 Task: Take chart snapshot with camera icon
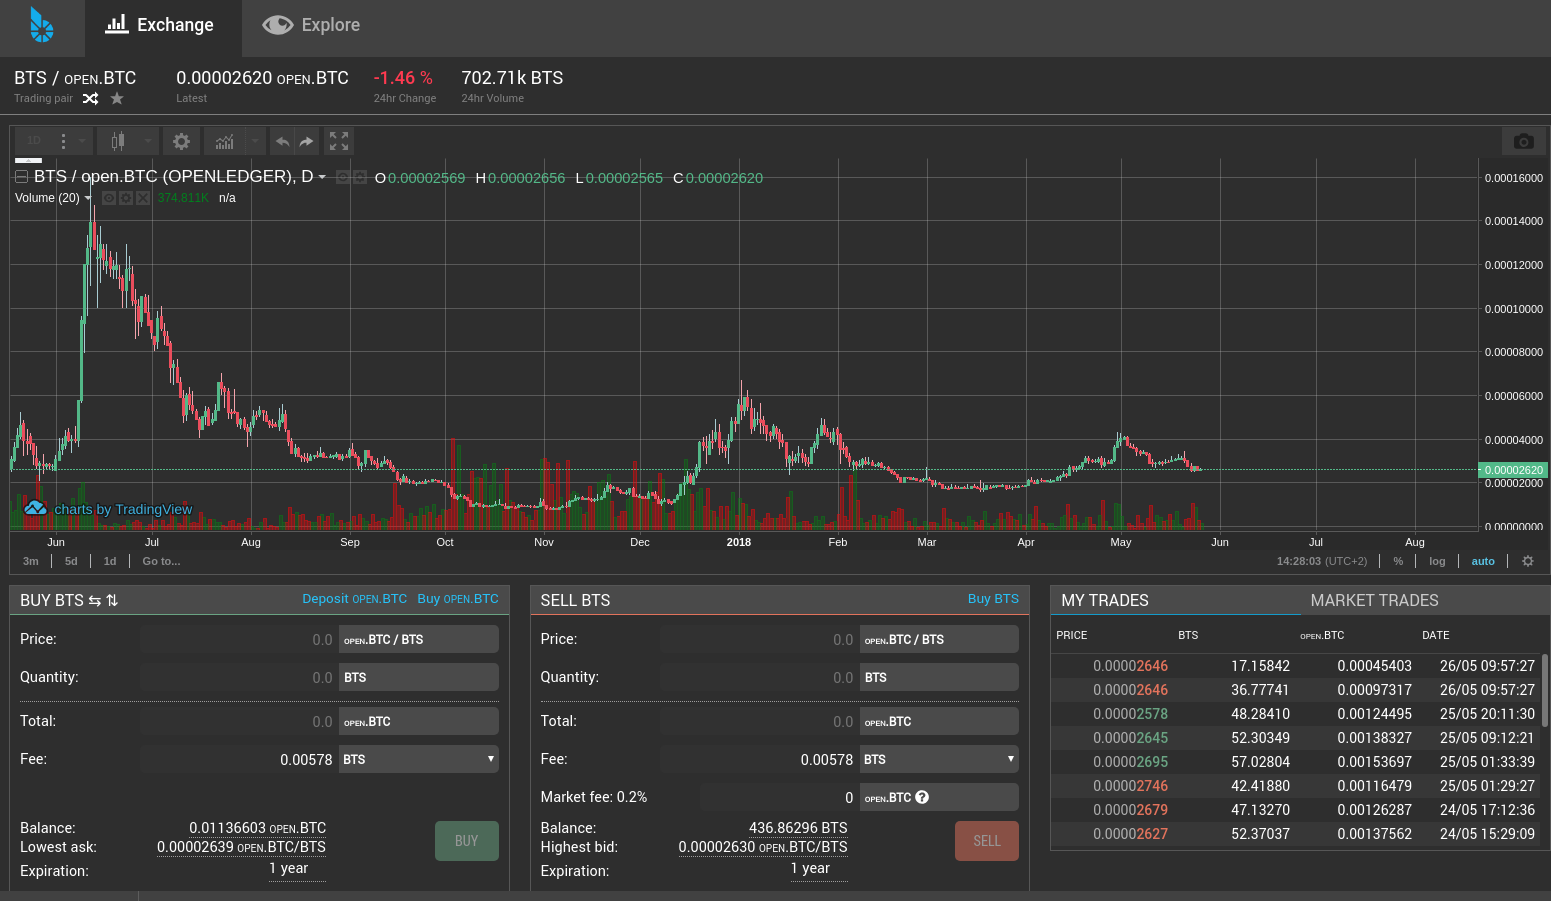point(1523,141)
